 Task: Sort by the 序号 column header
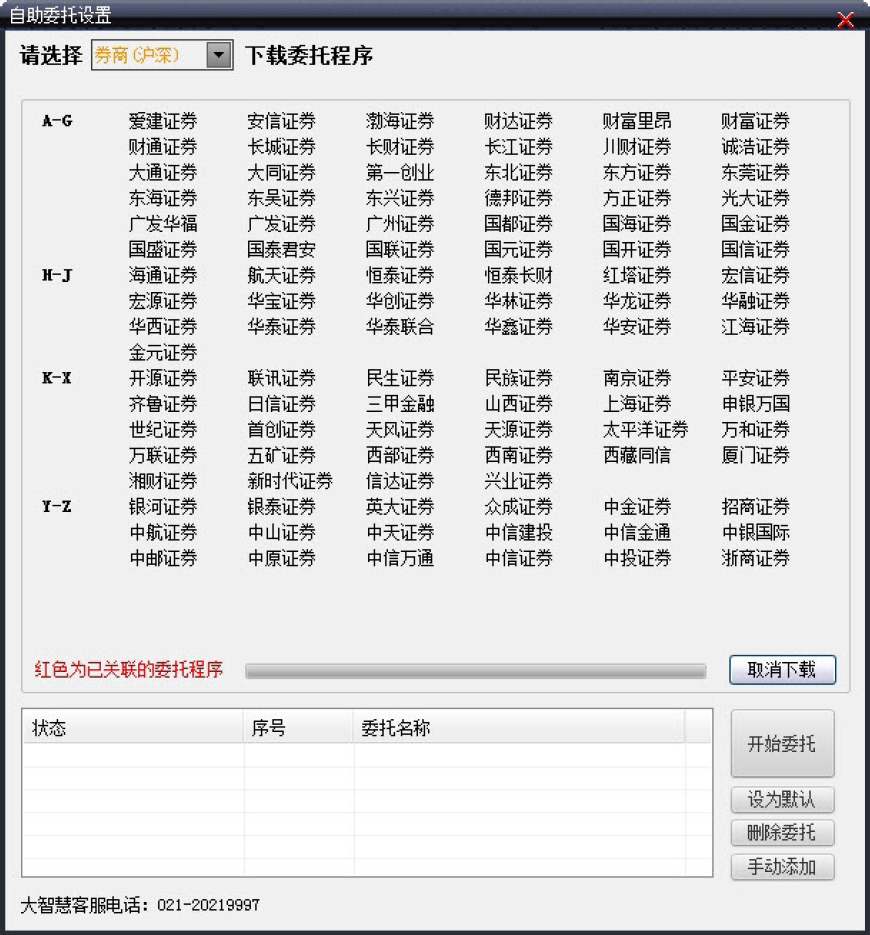pyautogui.click(x=298, y=727)
